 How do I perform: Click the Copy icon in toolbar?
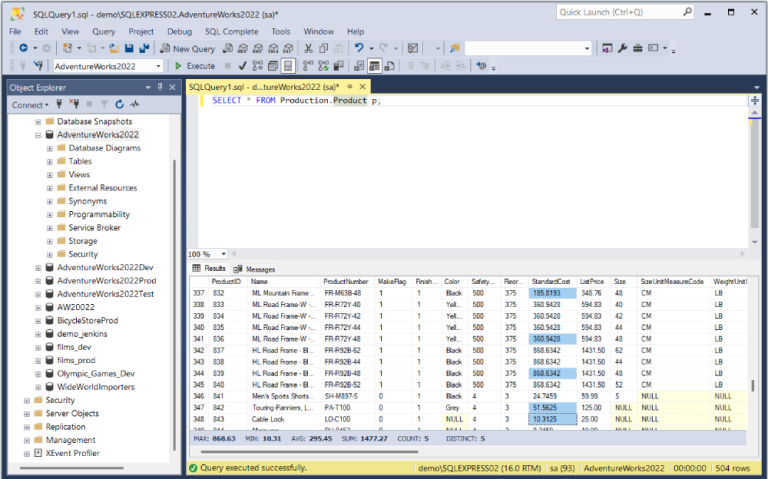[x=323, y=48]
